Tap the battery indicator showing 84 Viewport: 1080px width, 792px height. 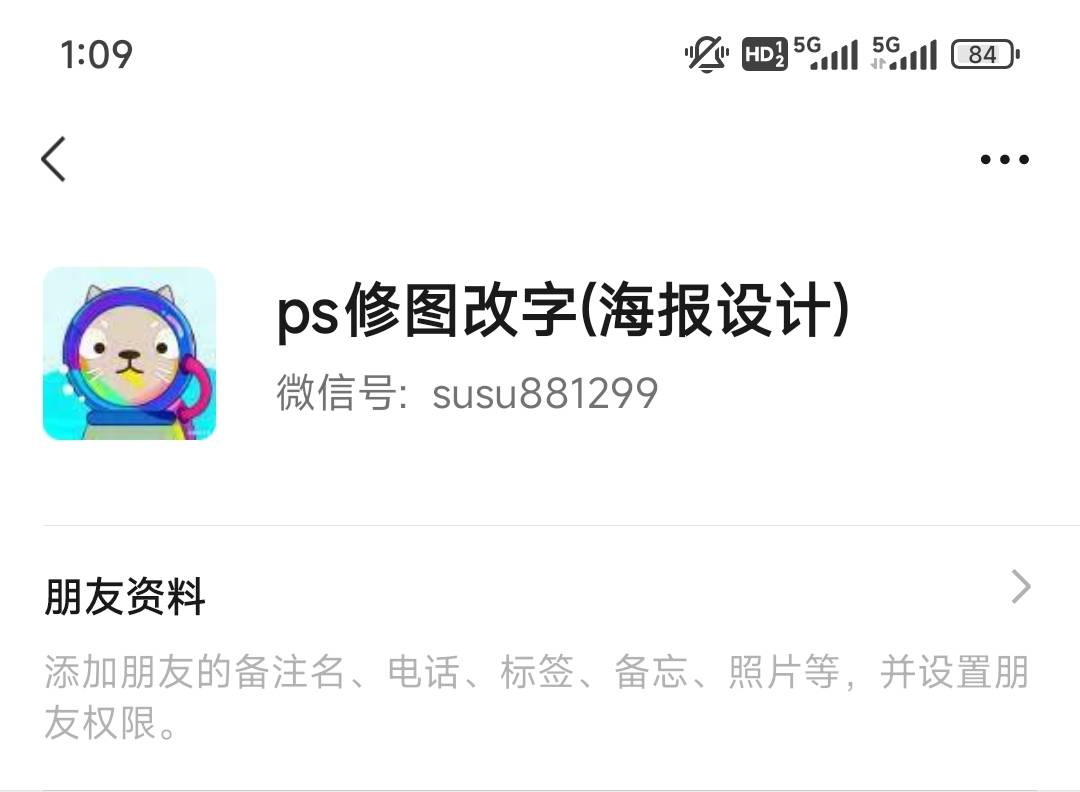pyautogui.click(x=985, y=54)
